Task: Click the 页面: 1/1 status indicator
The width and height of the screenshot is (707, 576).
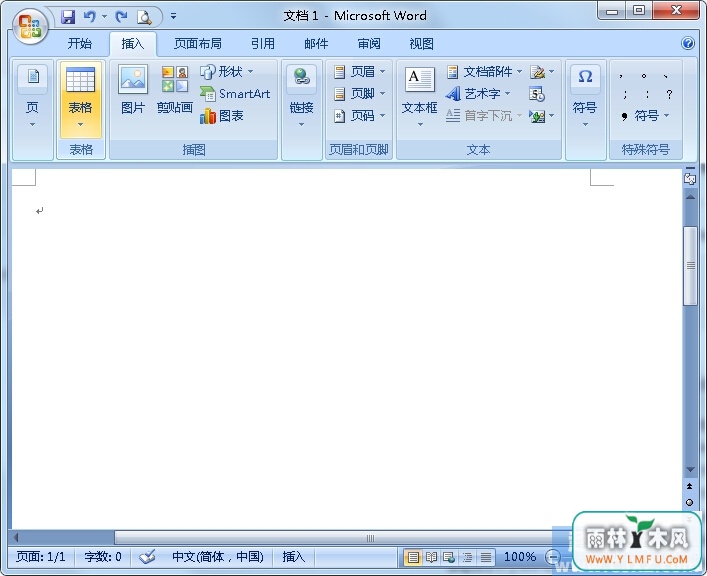Action: click(41, 557)
